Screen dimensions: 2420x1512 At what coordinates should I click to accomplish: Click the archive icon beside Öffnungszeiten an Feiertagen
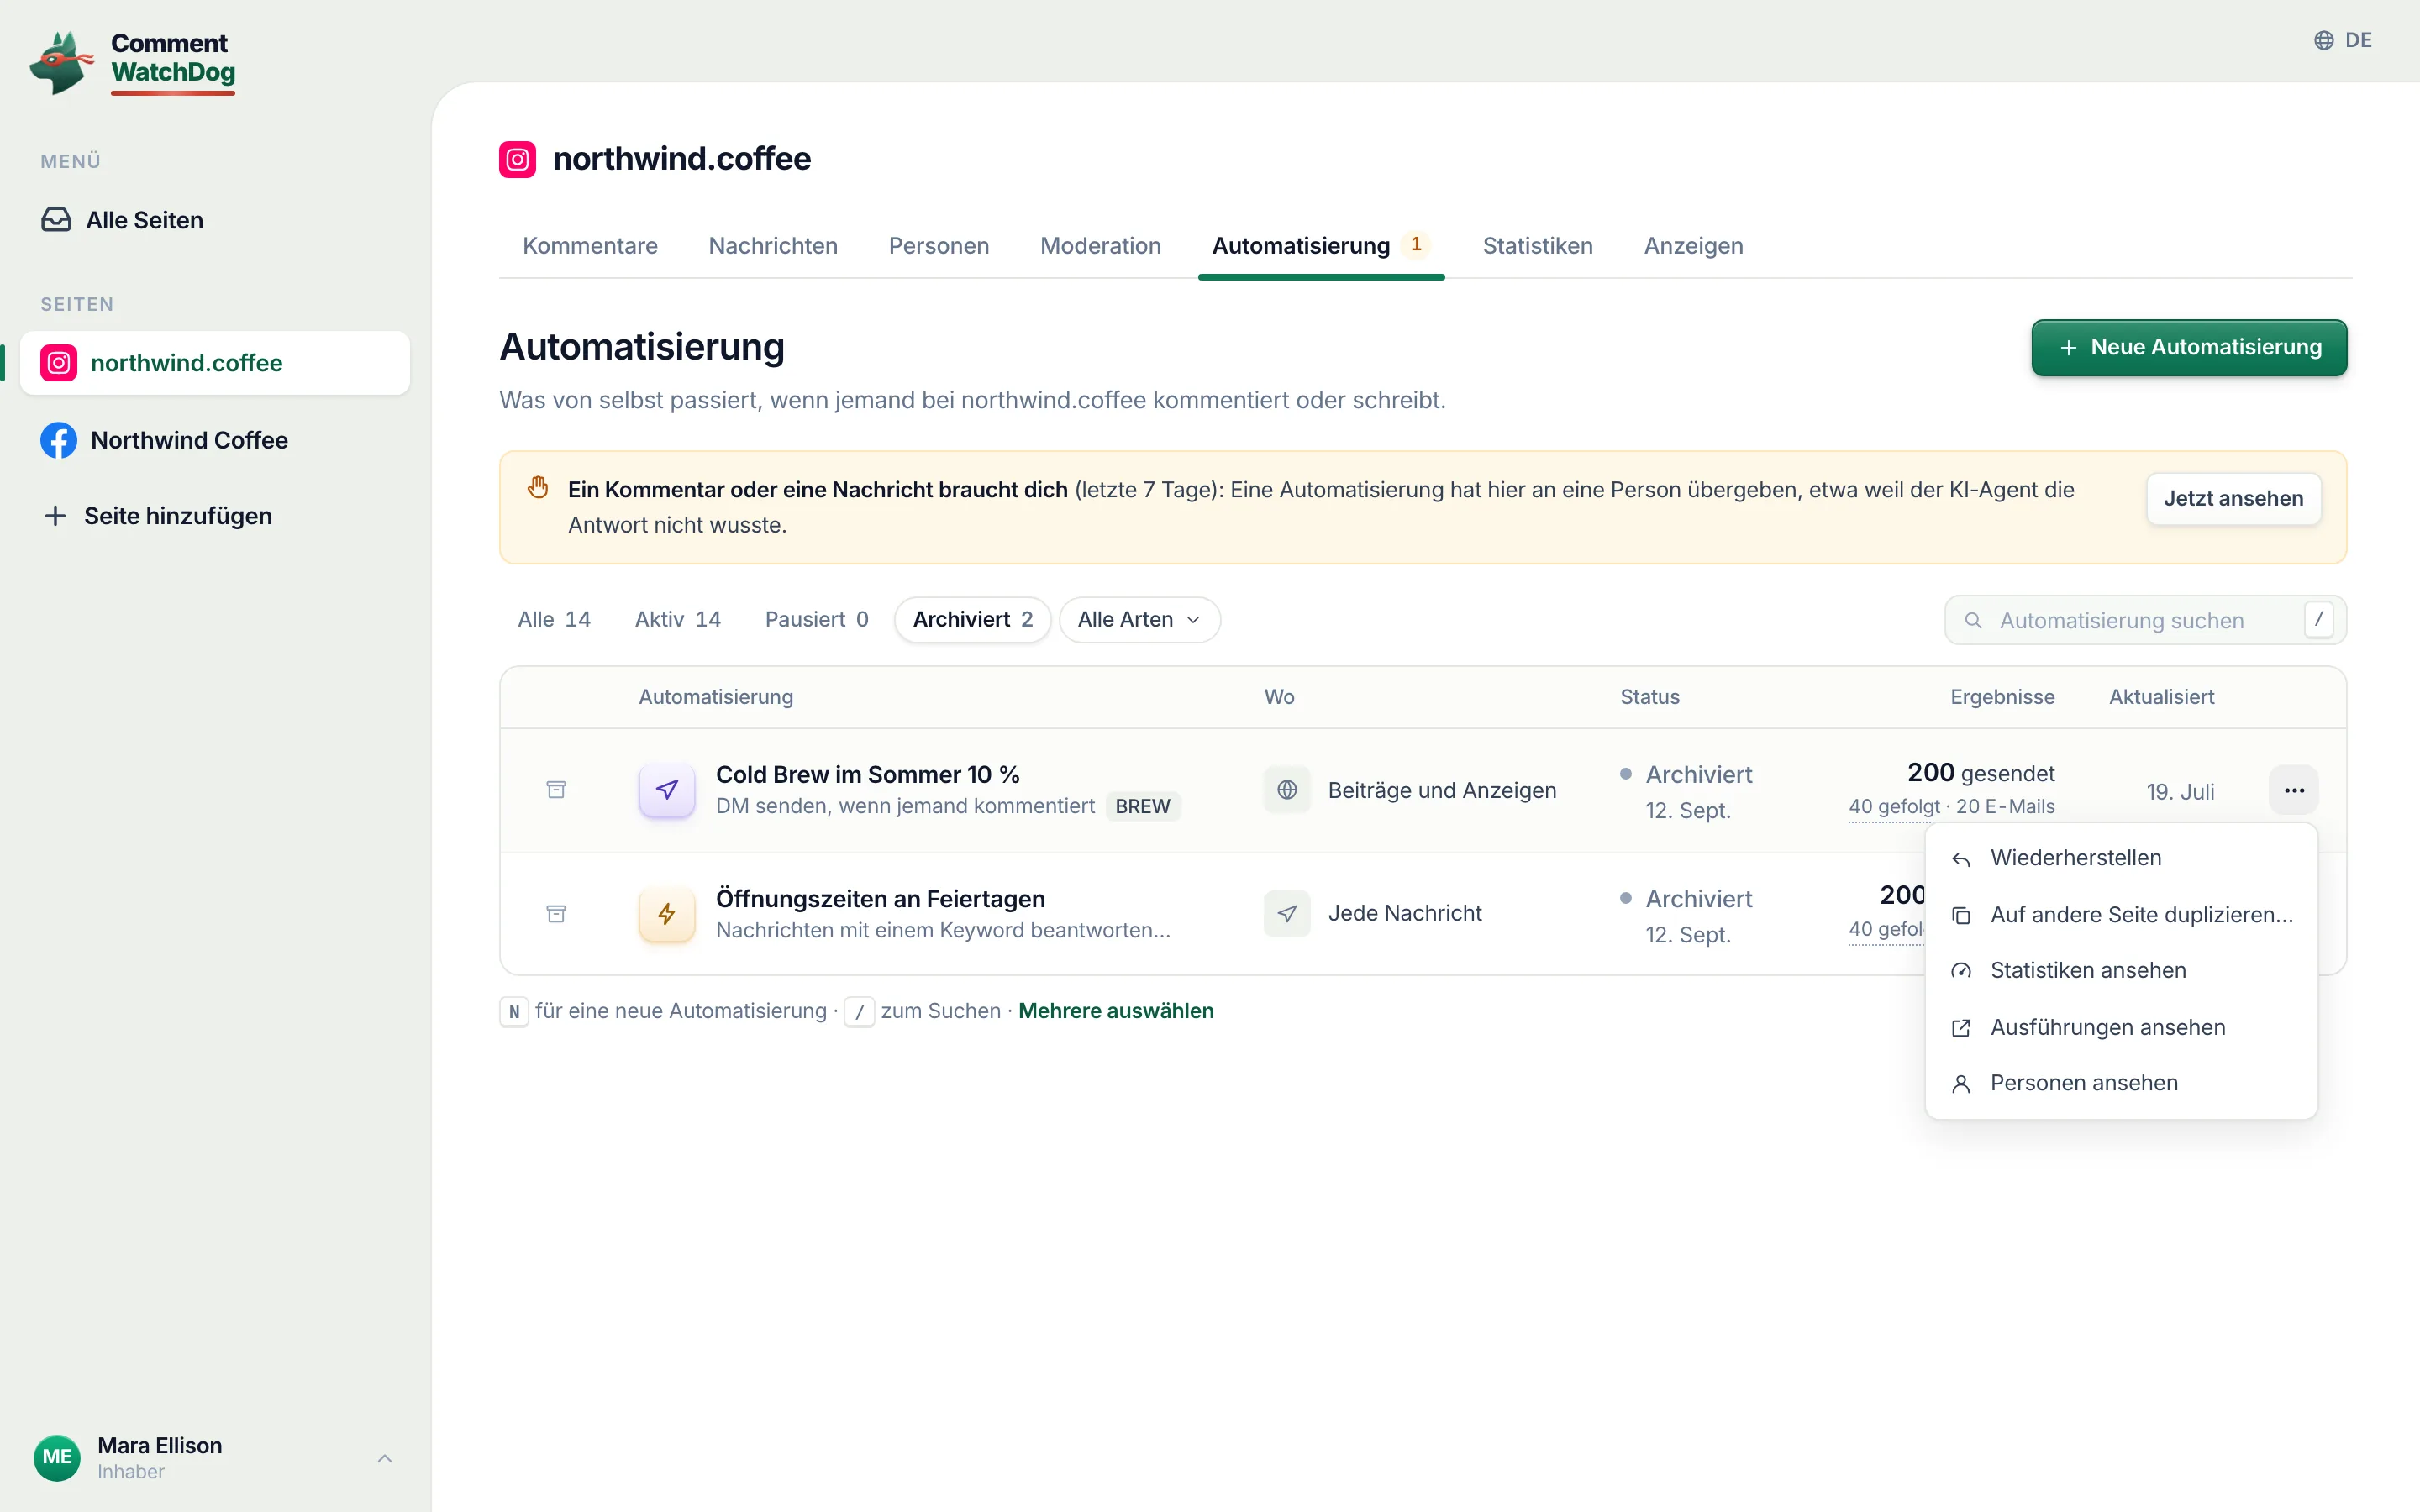556,913
